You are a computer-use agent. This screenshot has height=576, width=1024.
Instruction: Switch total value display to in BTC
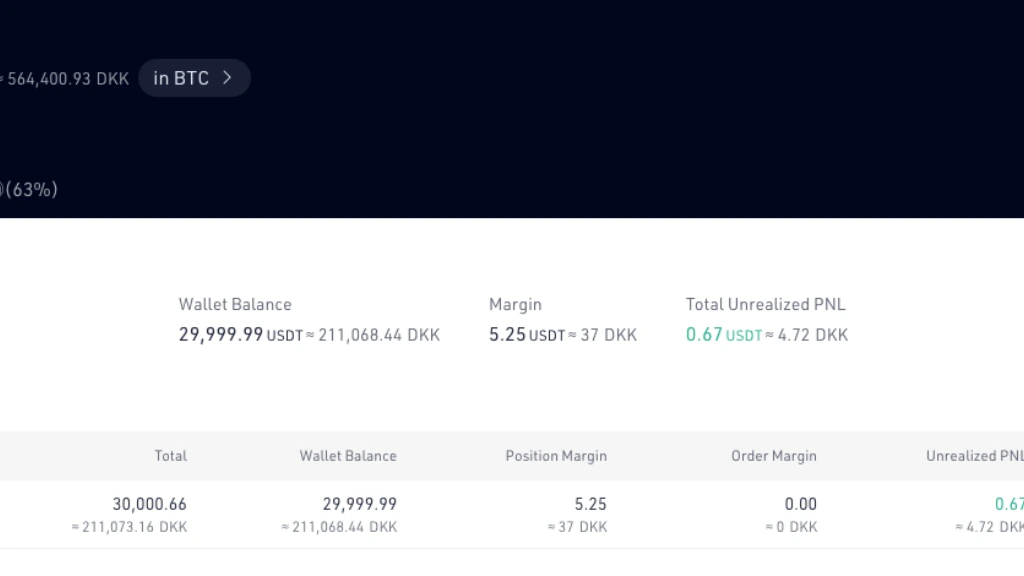click(194, 78)
